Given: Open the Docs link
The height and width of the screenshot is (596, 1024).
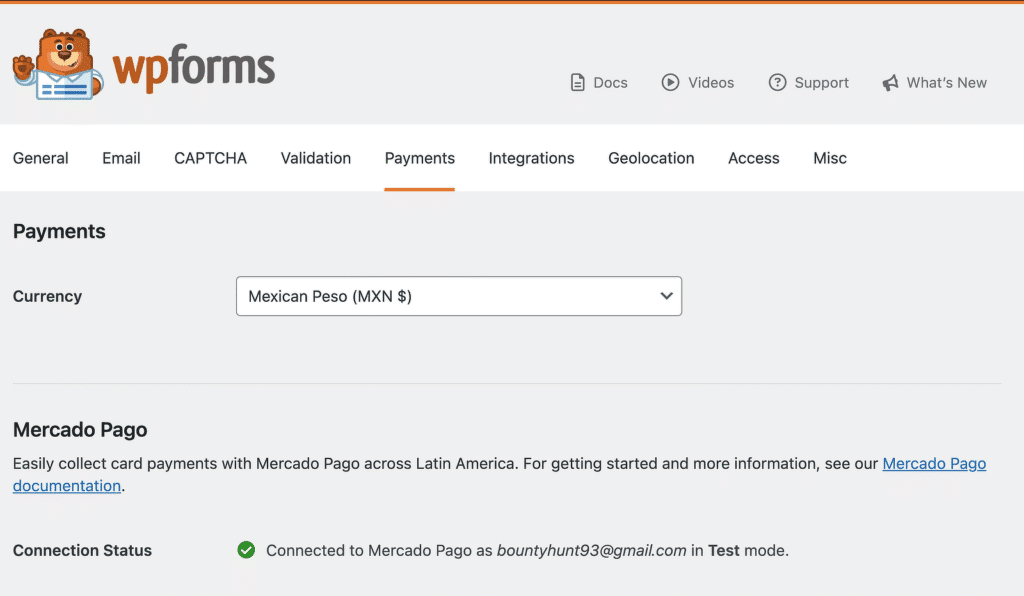Looking at the screenshot, I should (x=599, y=82).
